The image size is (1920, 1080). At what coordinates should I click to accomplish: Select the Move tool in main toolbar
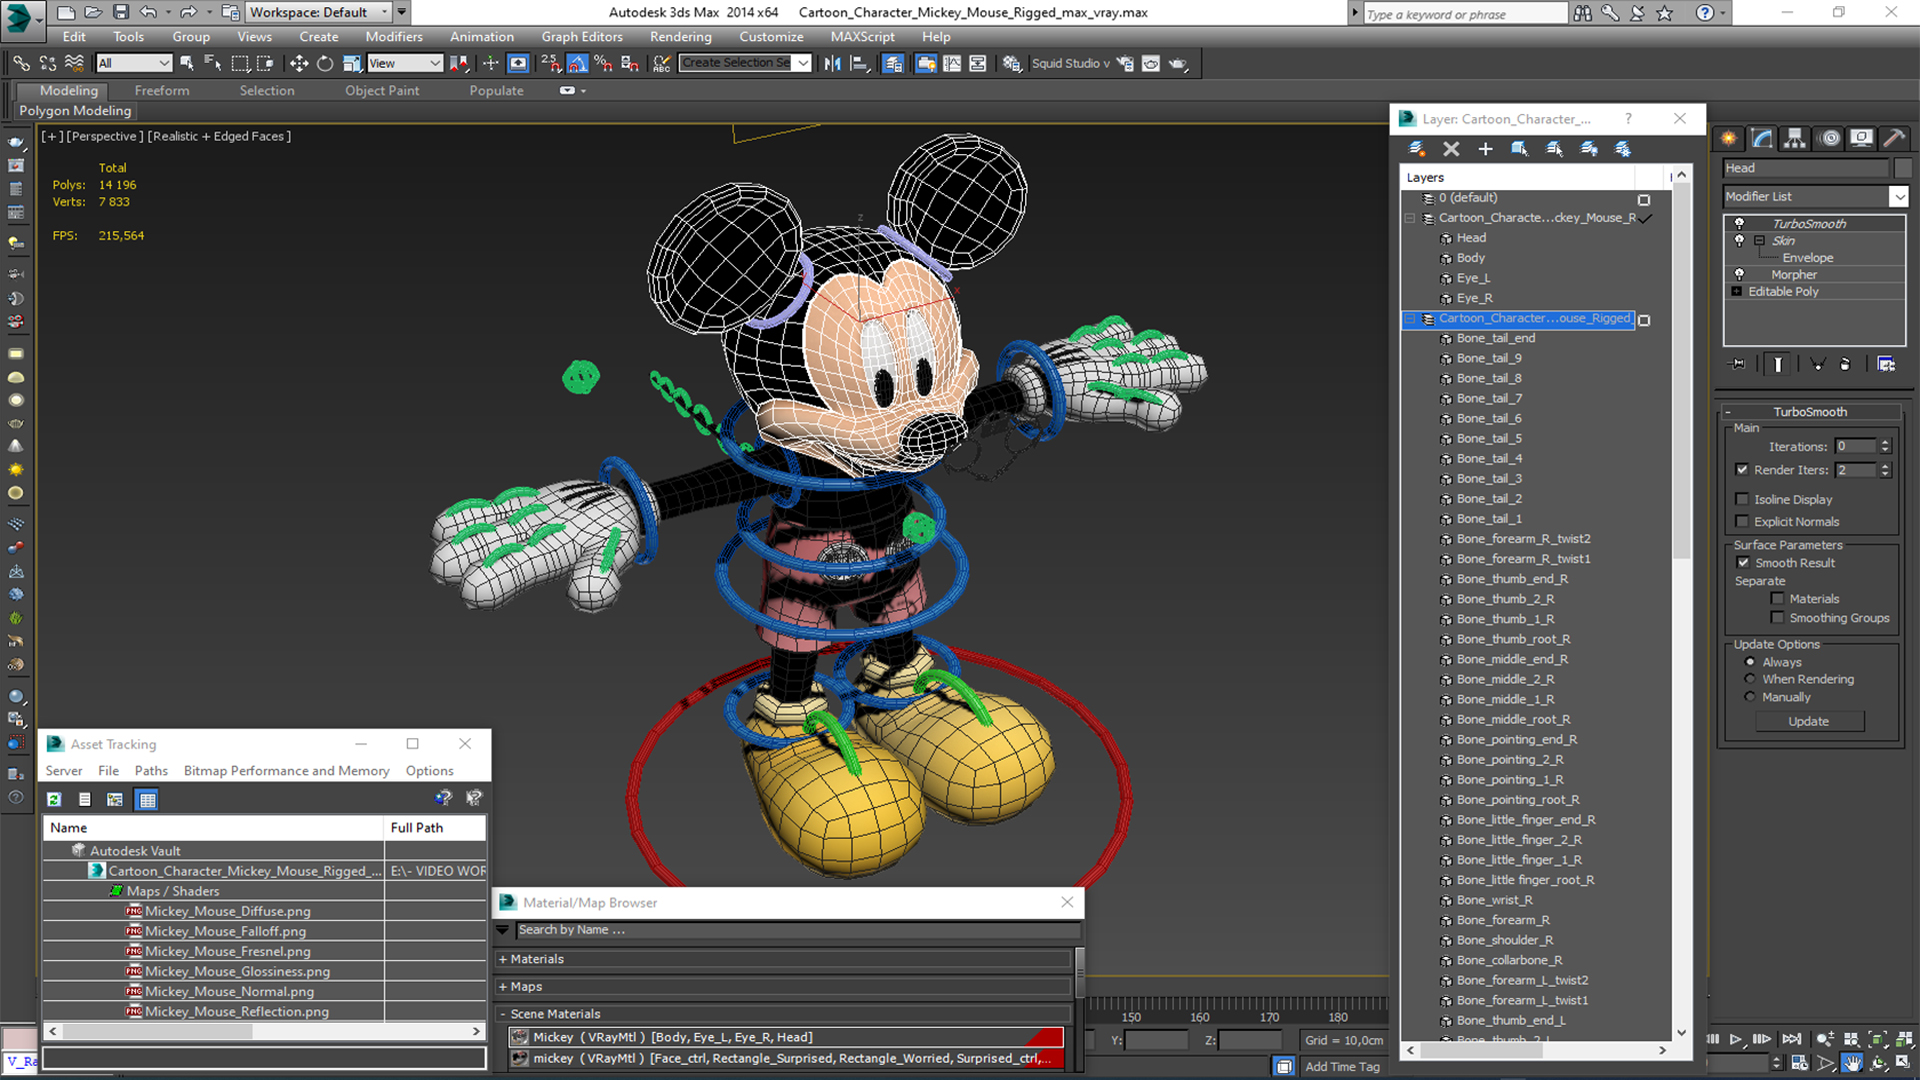coord(299,63)
